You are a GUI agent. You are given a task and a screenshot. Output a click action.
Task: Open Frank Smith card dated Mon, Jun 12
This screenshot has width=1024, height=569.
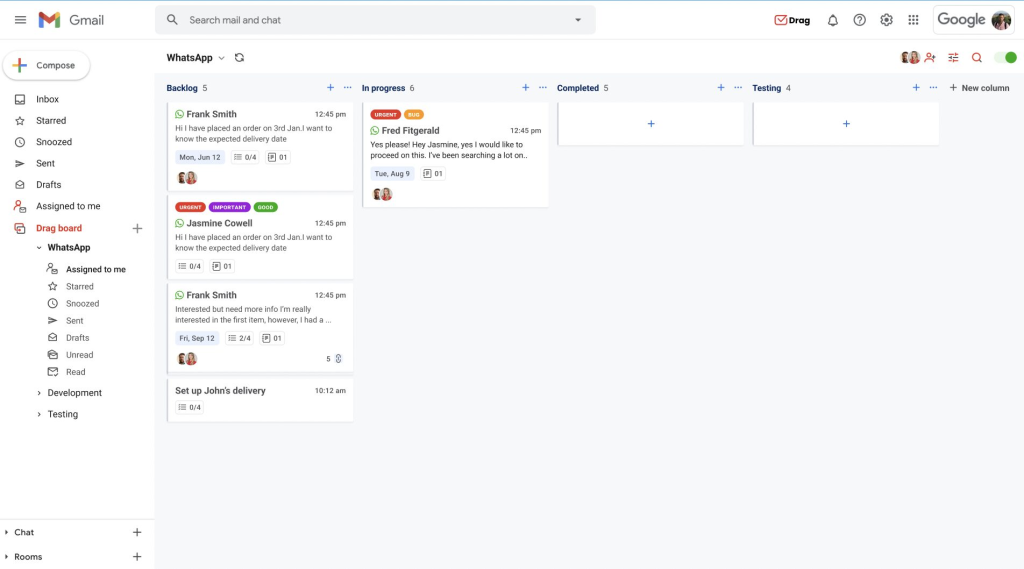click(261, 146)
